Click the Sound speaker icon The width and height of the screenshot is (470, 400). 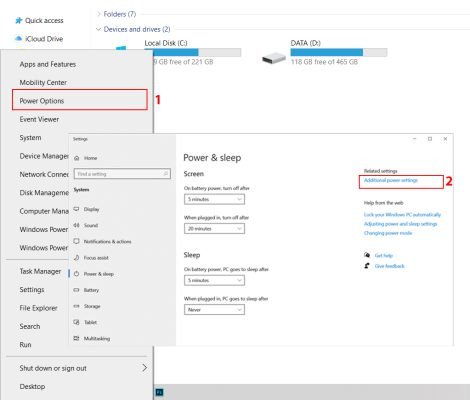pyautogui.click(x=76, y=225)
